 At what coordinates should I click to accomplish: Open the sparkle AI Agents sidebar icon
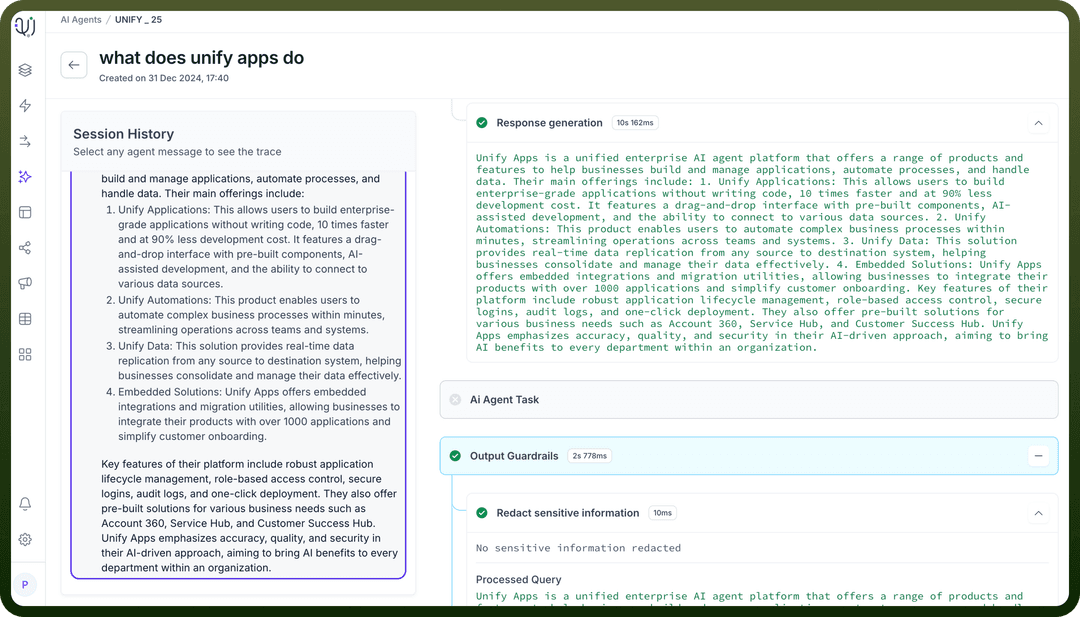pos(25,177)
